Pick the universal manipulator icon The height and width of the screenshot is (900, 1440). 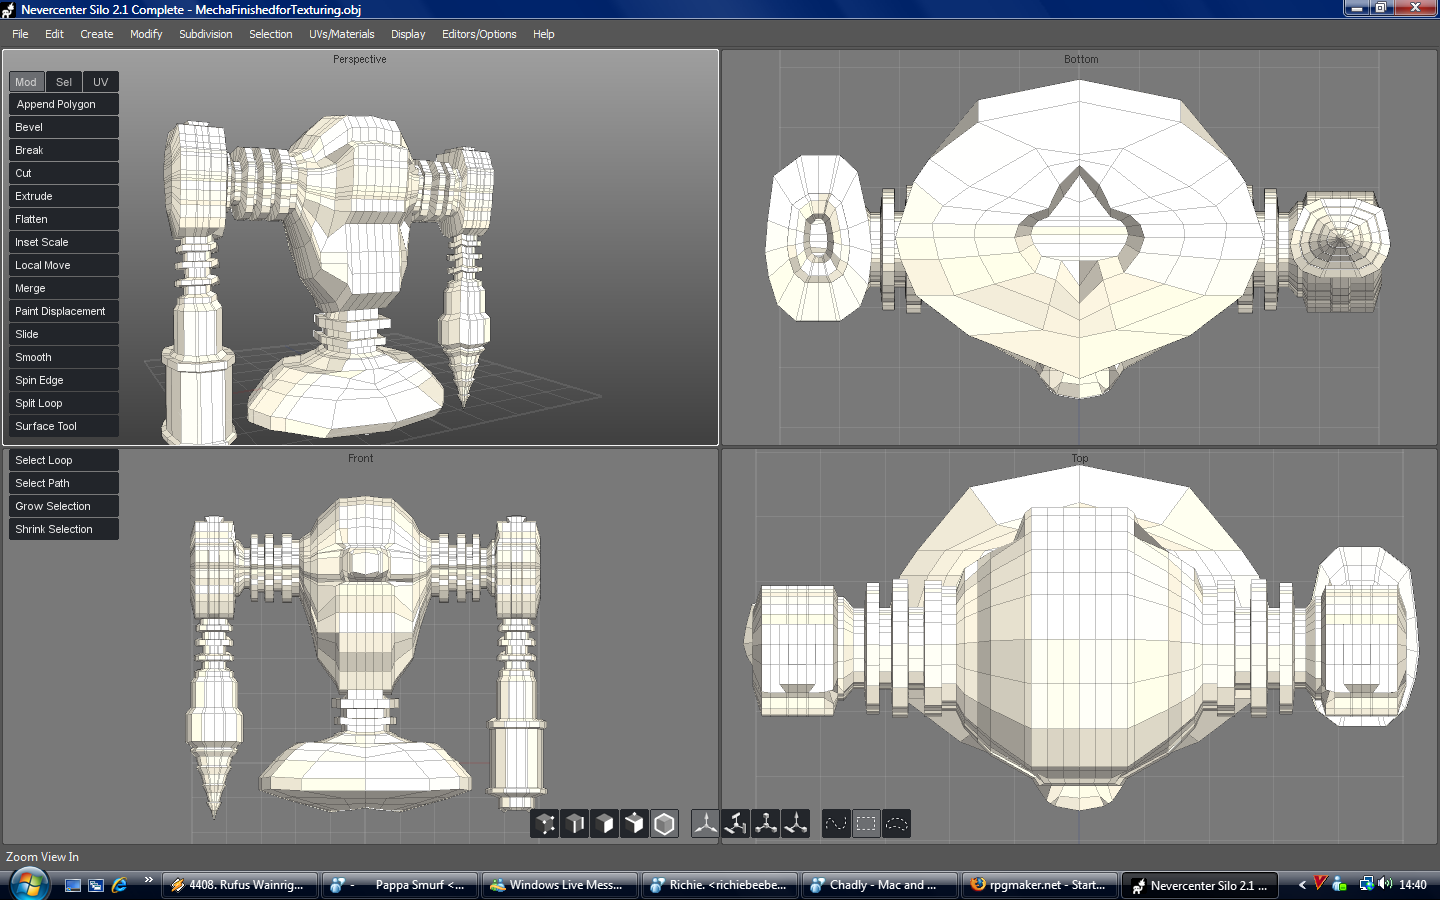point(796,824)
